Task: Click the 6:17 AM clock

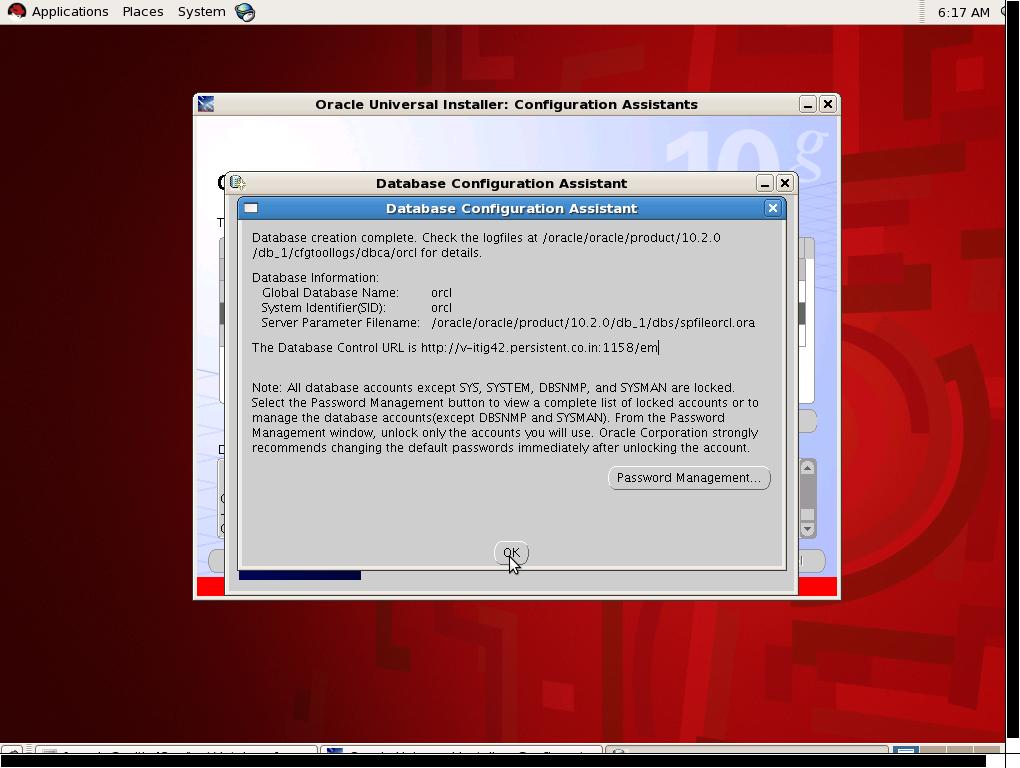Action: (963, 12)
